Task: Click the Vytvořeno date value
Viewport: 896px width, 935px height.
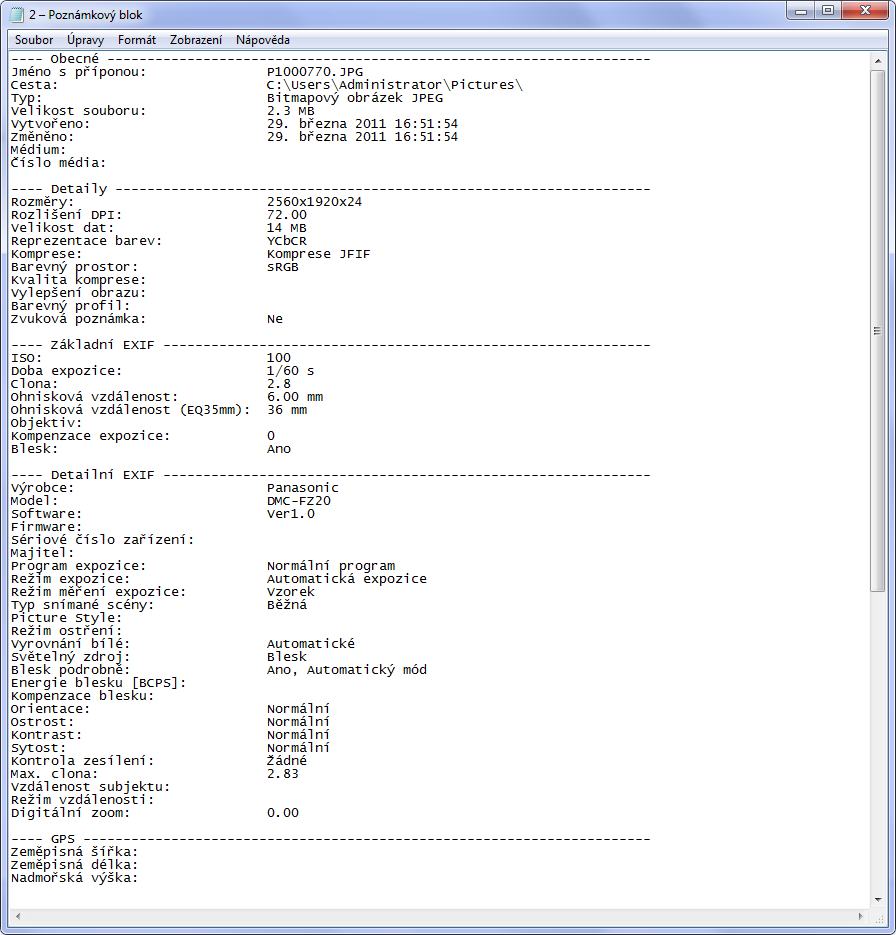Action: 362,124
